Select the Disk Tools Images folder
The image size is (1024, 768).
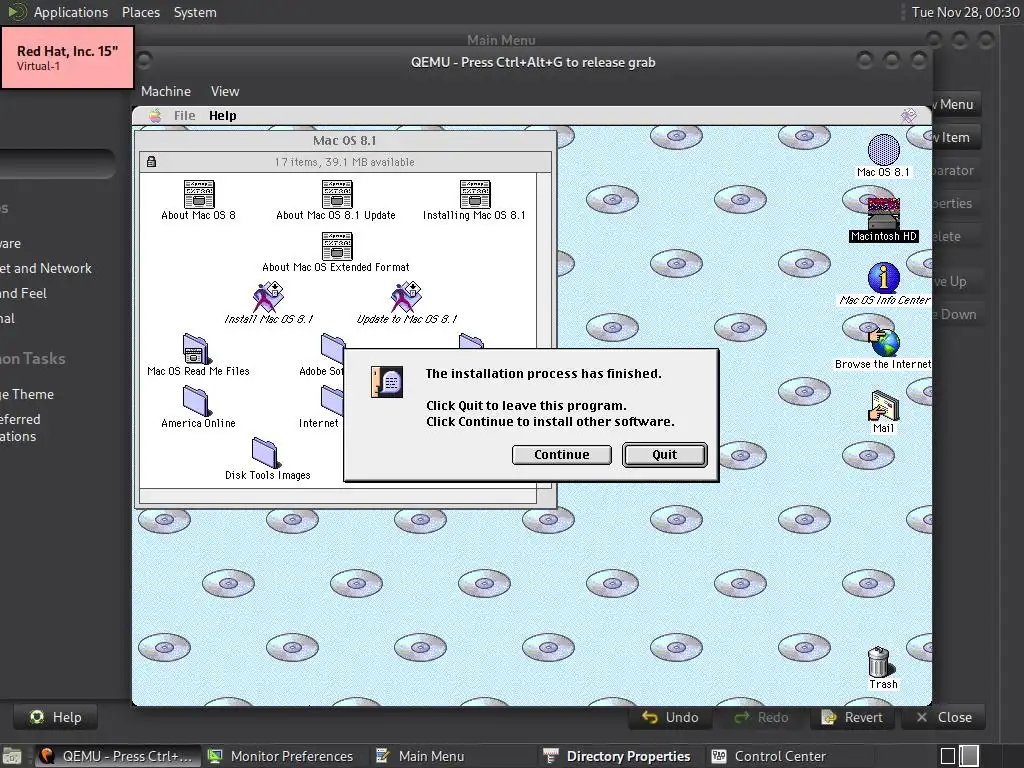[265, 453]
